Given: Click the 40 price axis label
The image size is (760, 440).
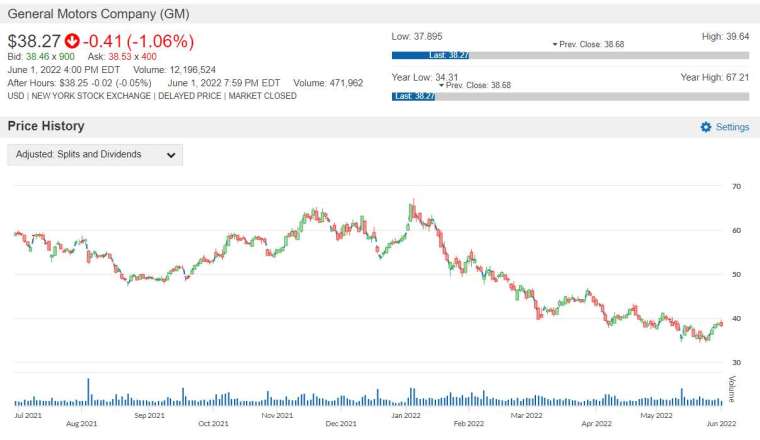Looking at the screenshot, I should click(736, 318).
